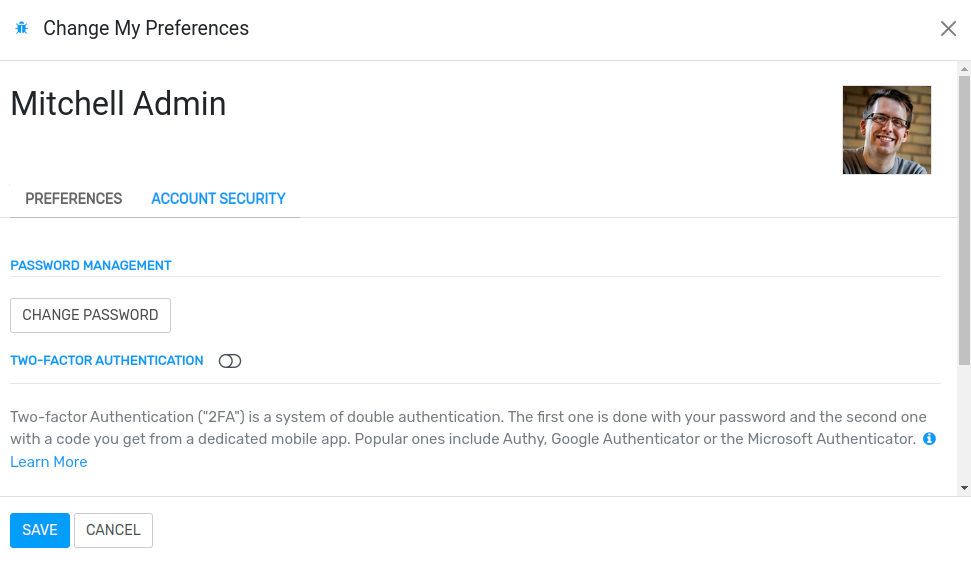This screenshot has height=563, width=971.
Task: Open the Learn More link
Action: 48,462
